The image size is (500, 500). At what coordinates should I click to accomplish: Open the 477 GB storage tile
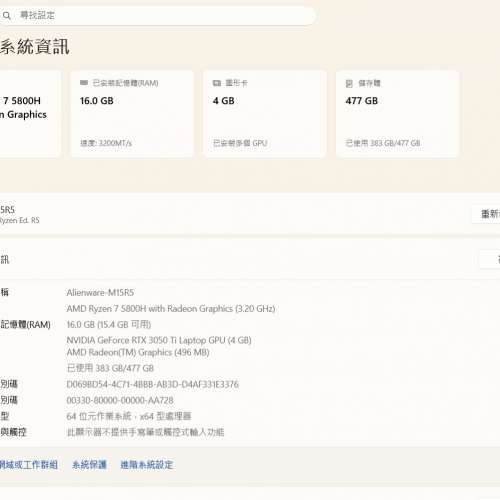pyautogui.click(x=397, y=114)
